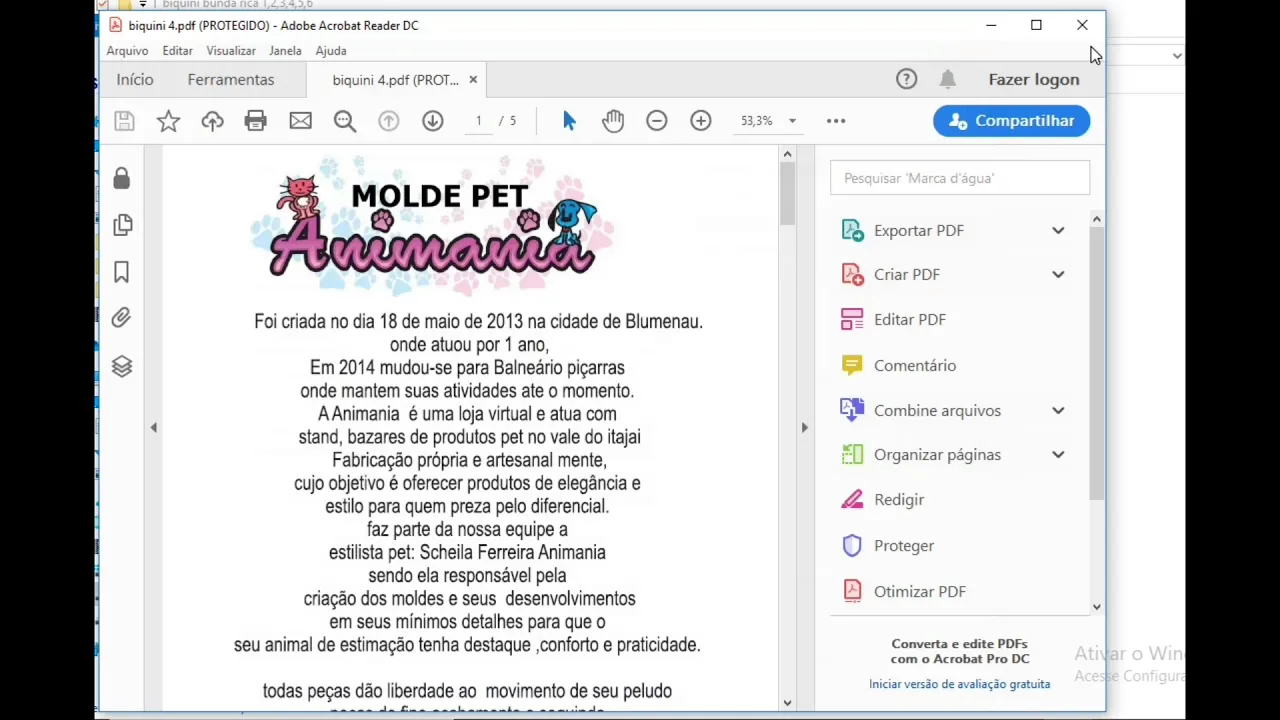Open attachments paperclip panel
This screenshot has width=1280, height=720.
pos(122,318)
